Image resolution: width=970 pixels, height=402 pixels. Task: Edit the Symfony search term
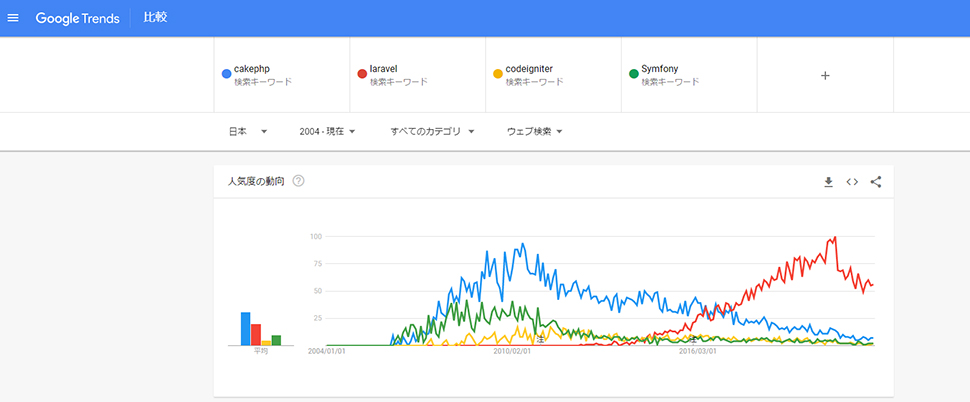pos(689,75)
